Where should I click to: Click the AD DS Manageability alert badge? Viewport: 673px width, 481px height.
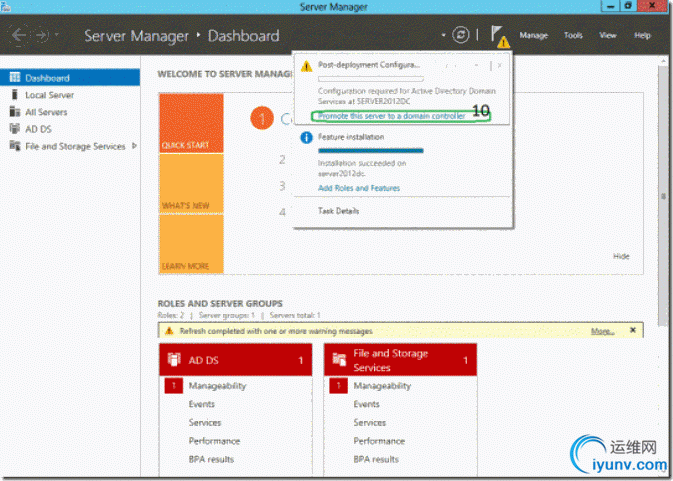[174, 386]
